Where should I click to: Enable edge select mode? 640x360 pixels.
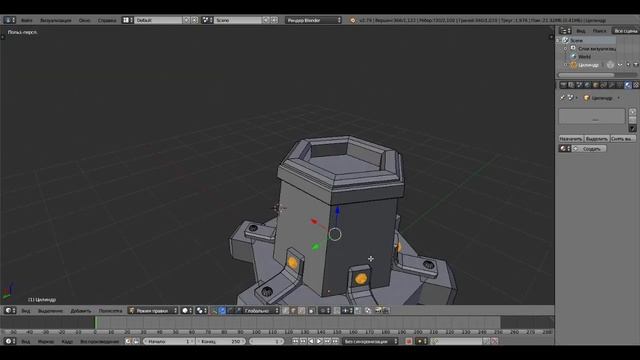coord(293,311)
